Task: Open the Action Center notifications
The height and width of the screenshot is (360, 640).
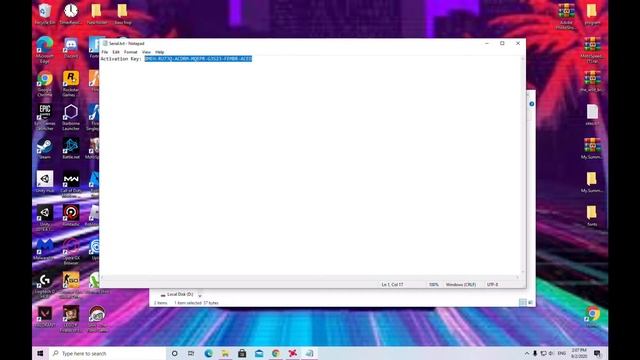Action: click(x=597, y=353)
